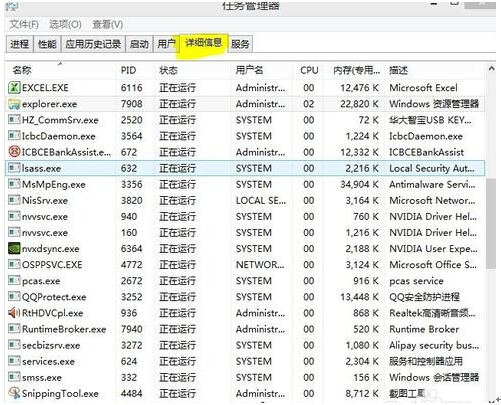Select the EXCEL.EXE process name
The height and width of the screenshot is (405, 501).
(45, 88)
